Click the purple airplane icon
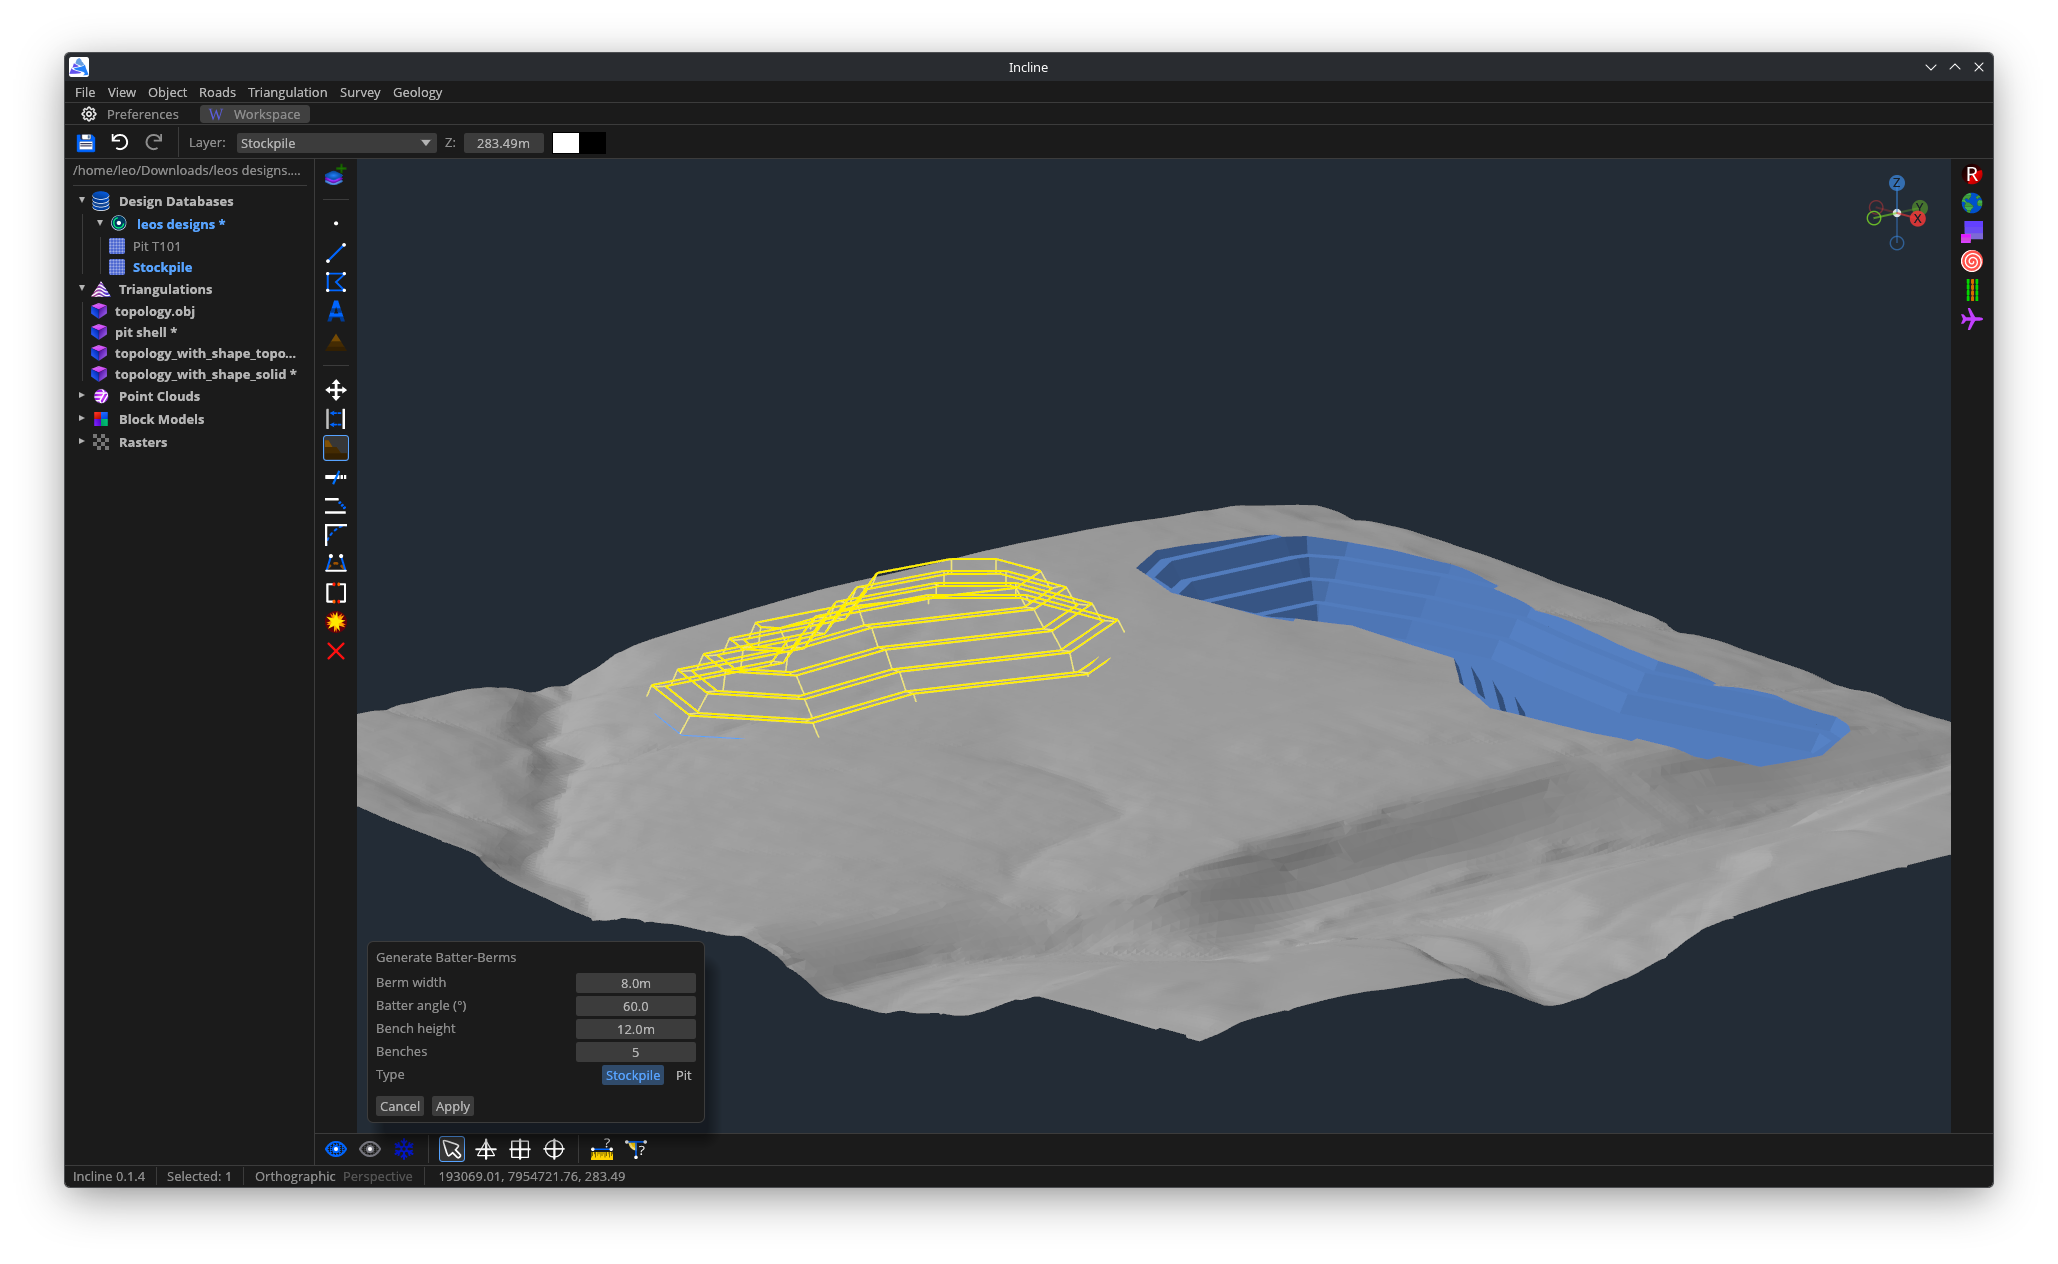The width and height of the screenshot is (2058, 1264). 1972,320
